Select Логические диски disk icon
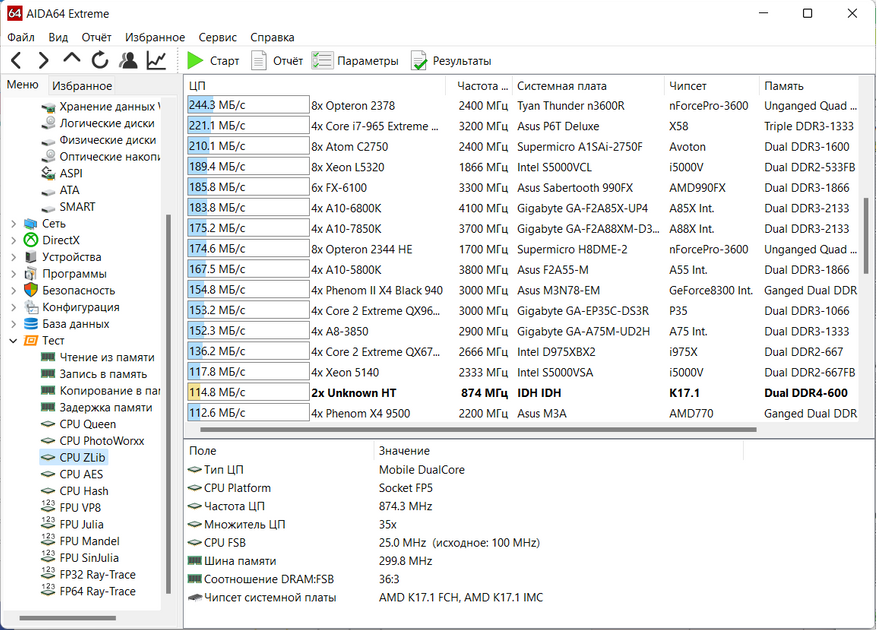 [x=49, y=123]
